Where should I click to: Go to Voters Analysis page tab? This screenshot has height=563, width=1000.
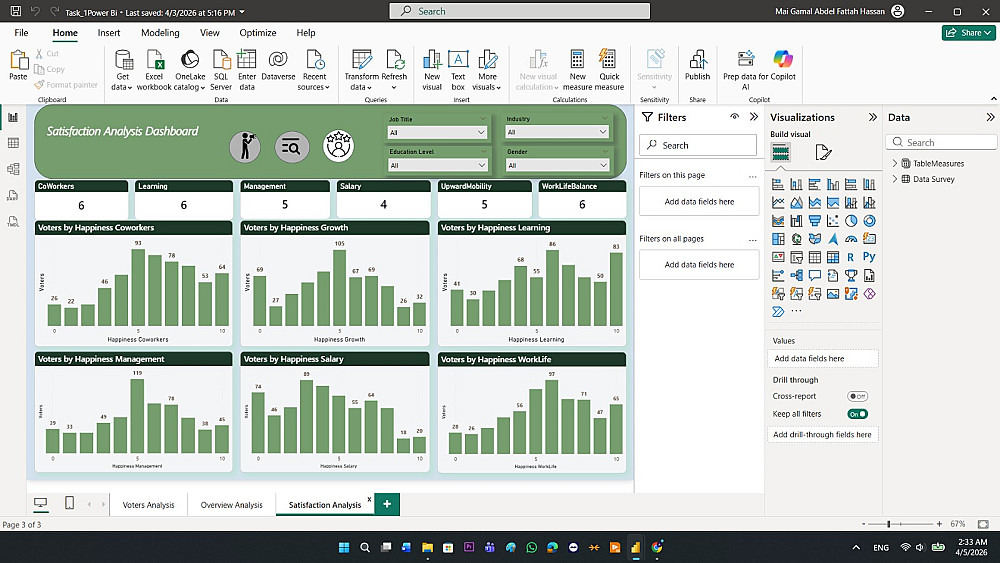(148, 504)
